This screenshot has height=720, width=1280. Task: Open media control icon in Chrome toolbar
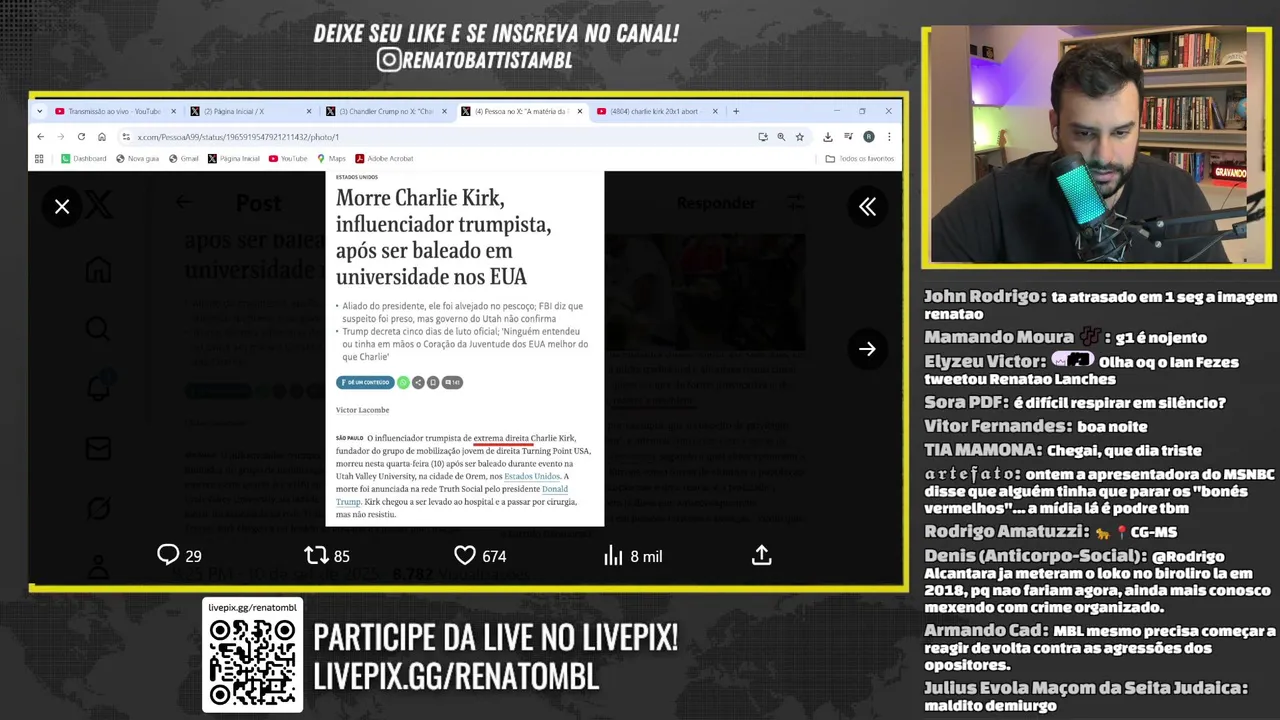848,137
